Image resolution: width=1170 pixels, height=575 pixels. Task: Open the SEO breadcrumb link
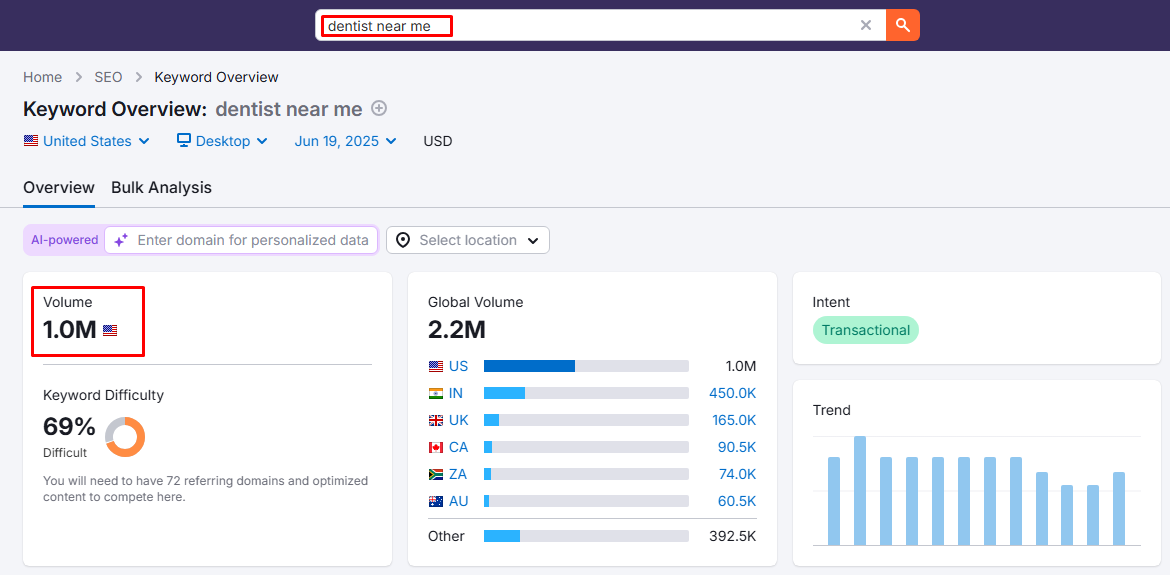click(x=108, y=77)
